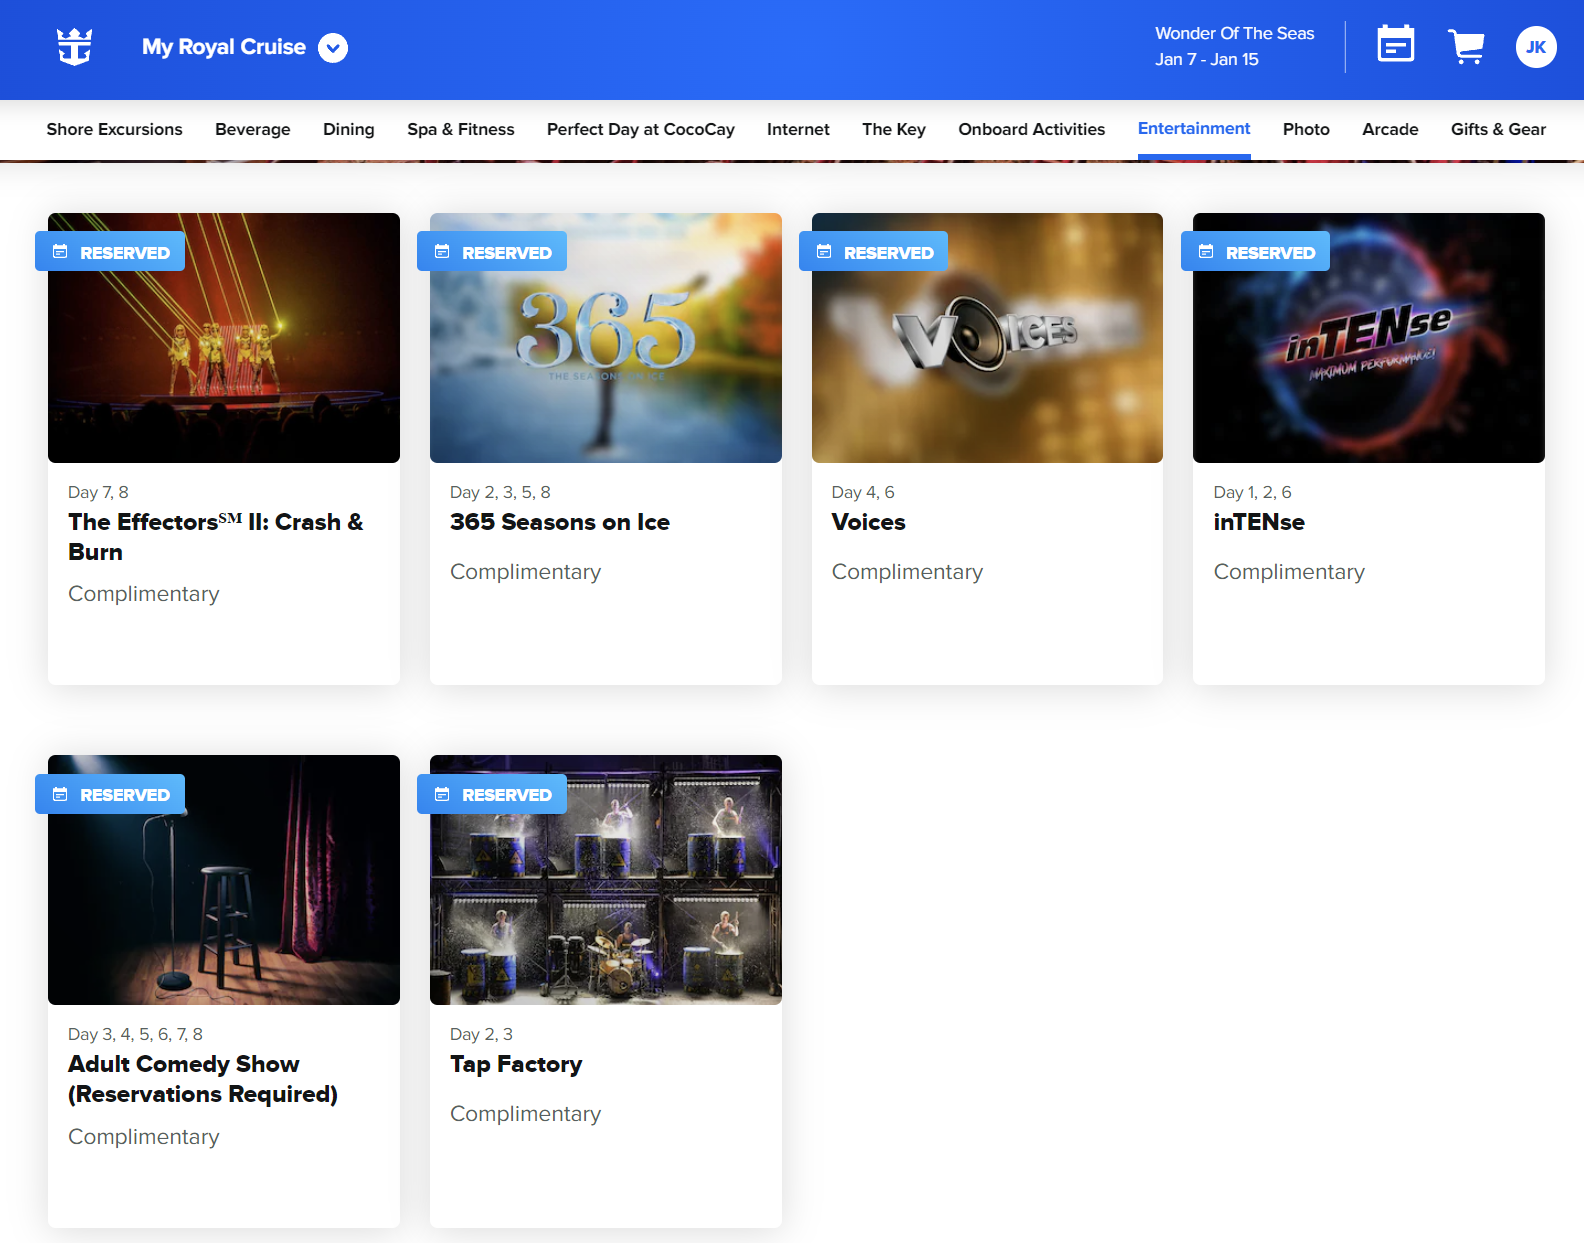Image resolution: width=1584 pixels, height=1243 pixels.
Task: Expand the My Royal Cruise dropdown chevron
Action: pyautogui.click(x=333, y=48)
